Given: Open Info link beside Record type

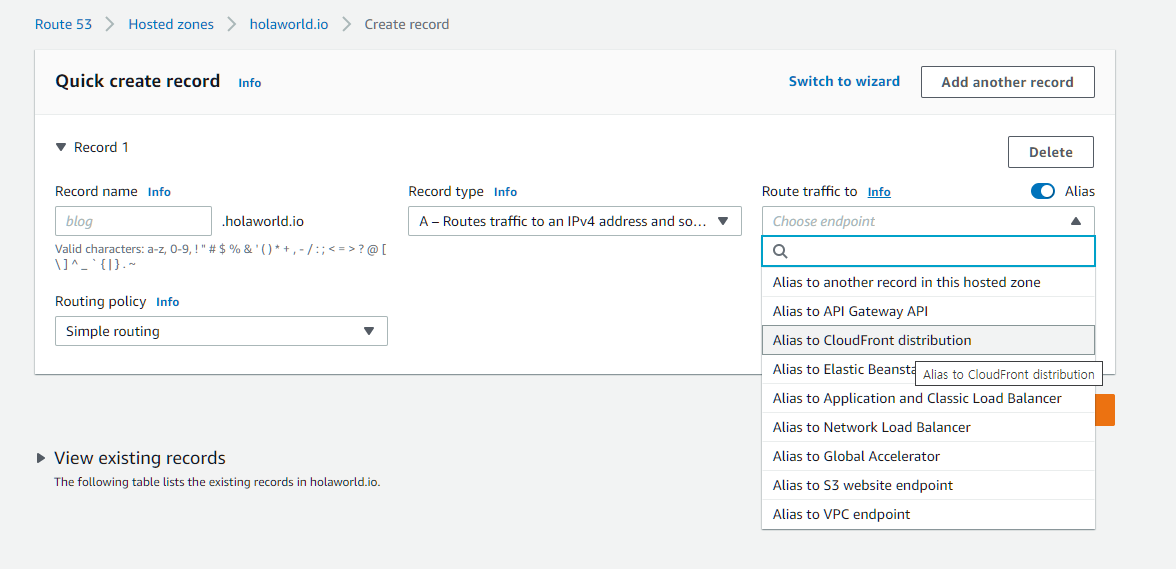Looking at the screenshot, I should coord(506,192).
